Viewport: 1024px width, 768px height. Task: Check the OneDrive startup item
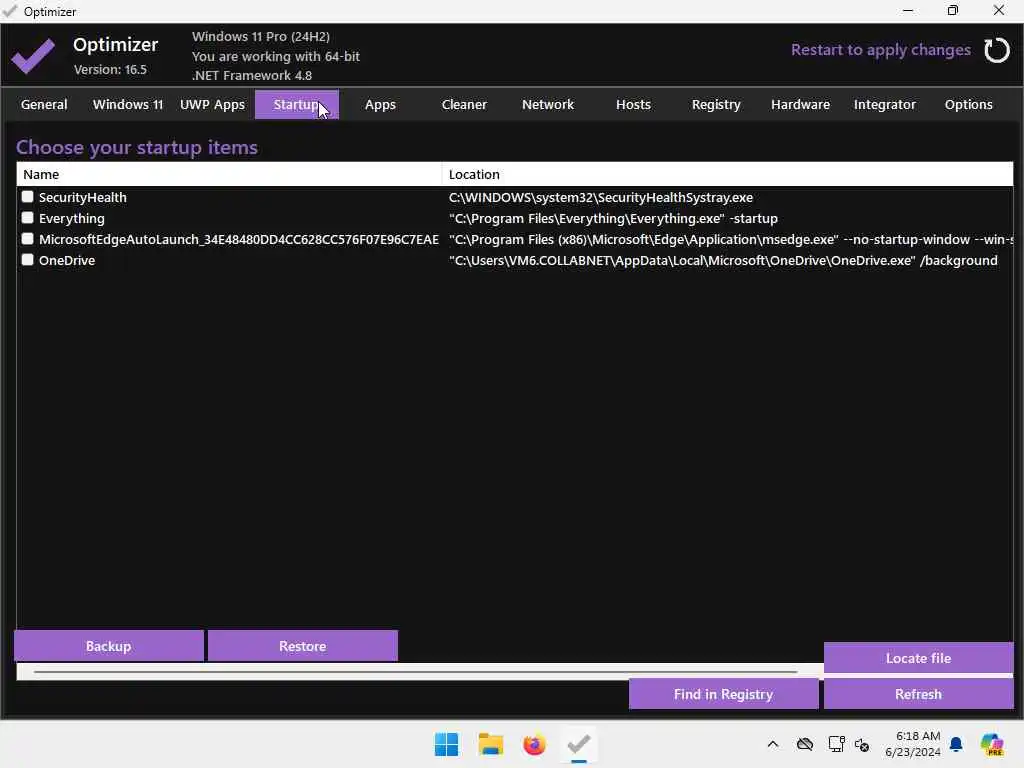click(x=27, y=259)
